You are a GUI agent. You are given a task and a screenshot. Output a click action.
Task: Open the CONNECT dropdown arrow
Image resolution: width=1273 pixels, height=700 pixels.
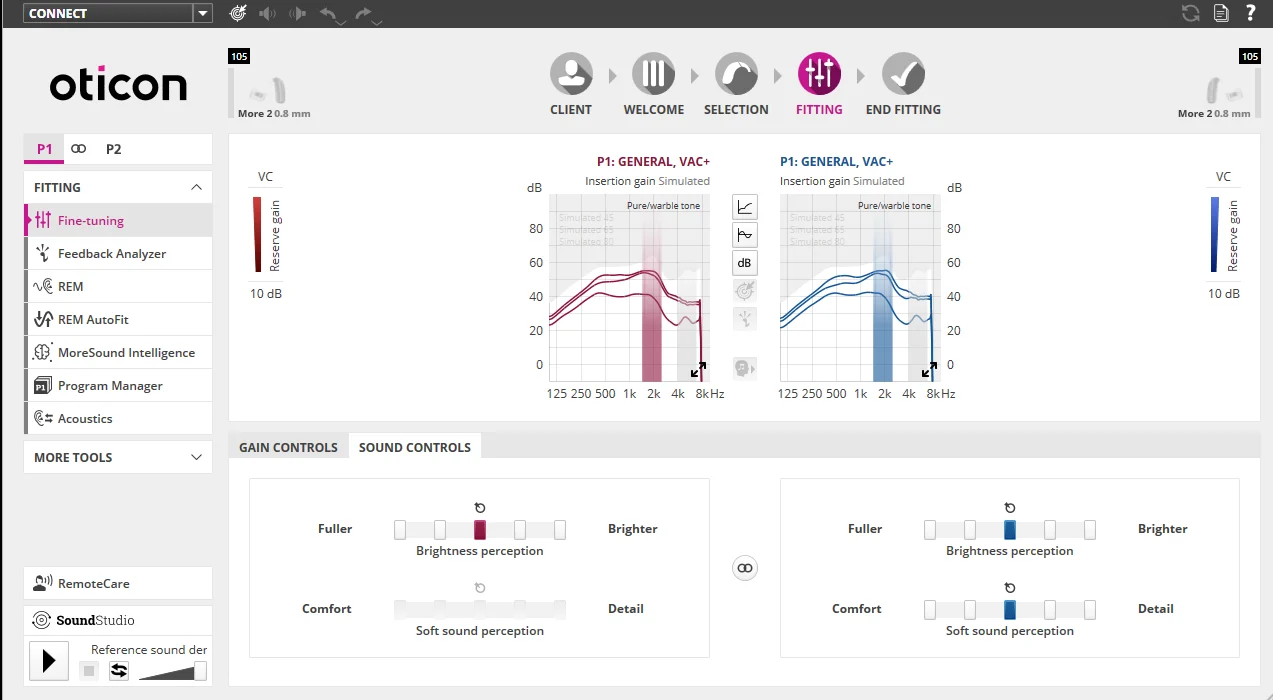[203, 13]
